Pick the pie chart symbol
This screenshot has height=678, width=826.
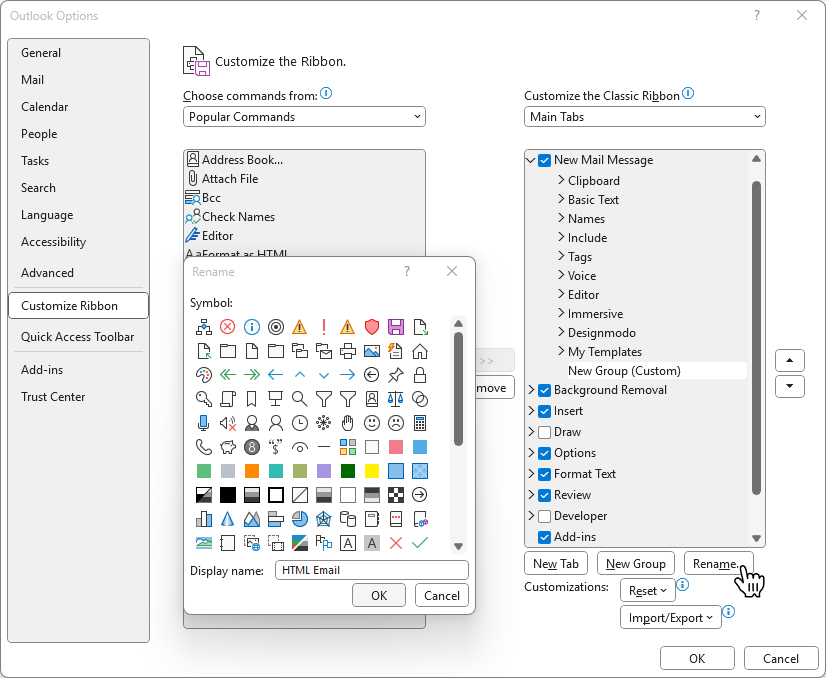pos(300,519)
